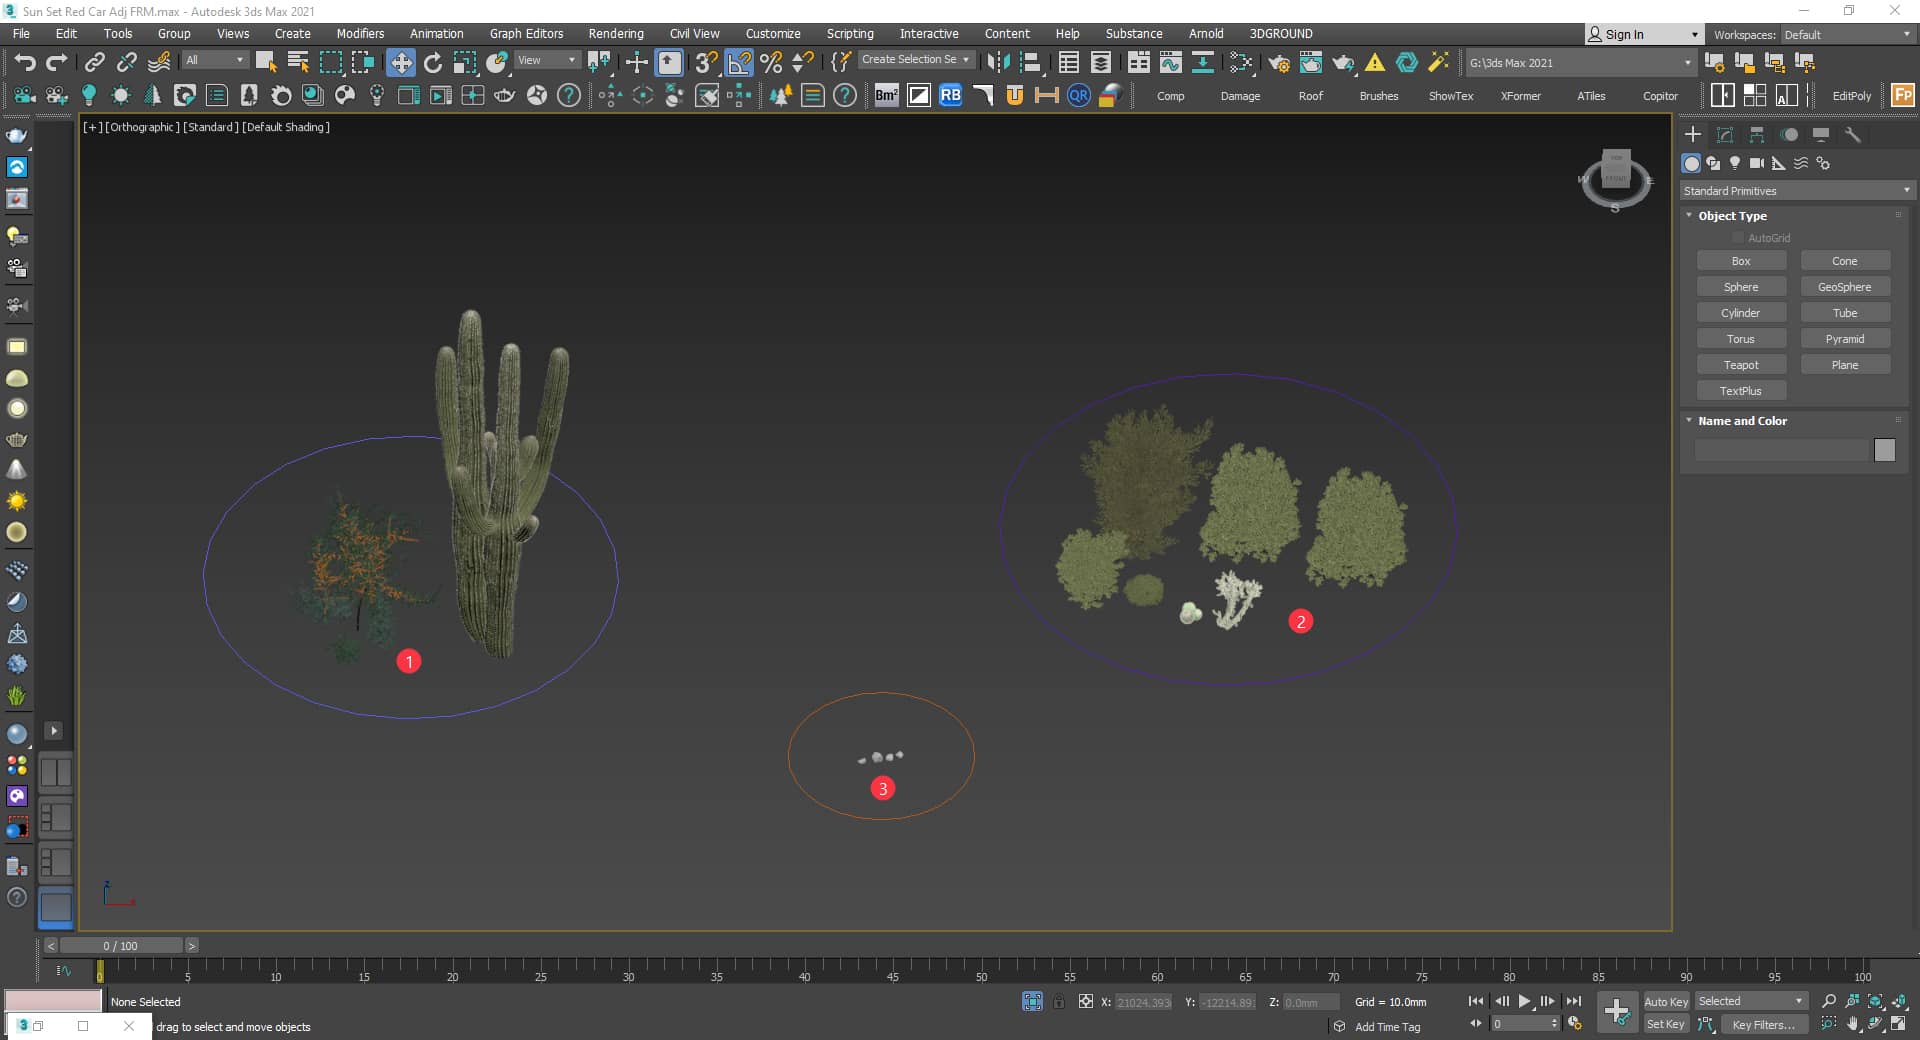Click the Teapot primitive button
The width and height of the screenshot is (1920, 1040).
1740,365
